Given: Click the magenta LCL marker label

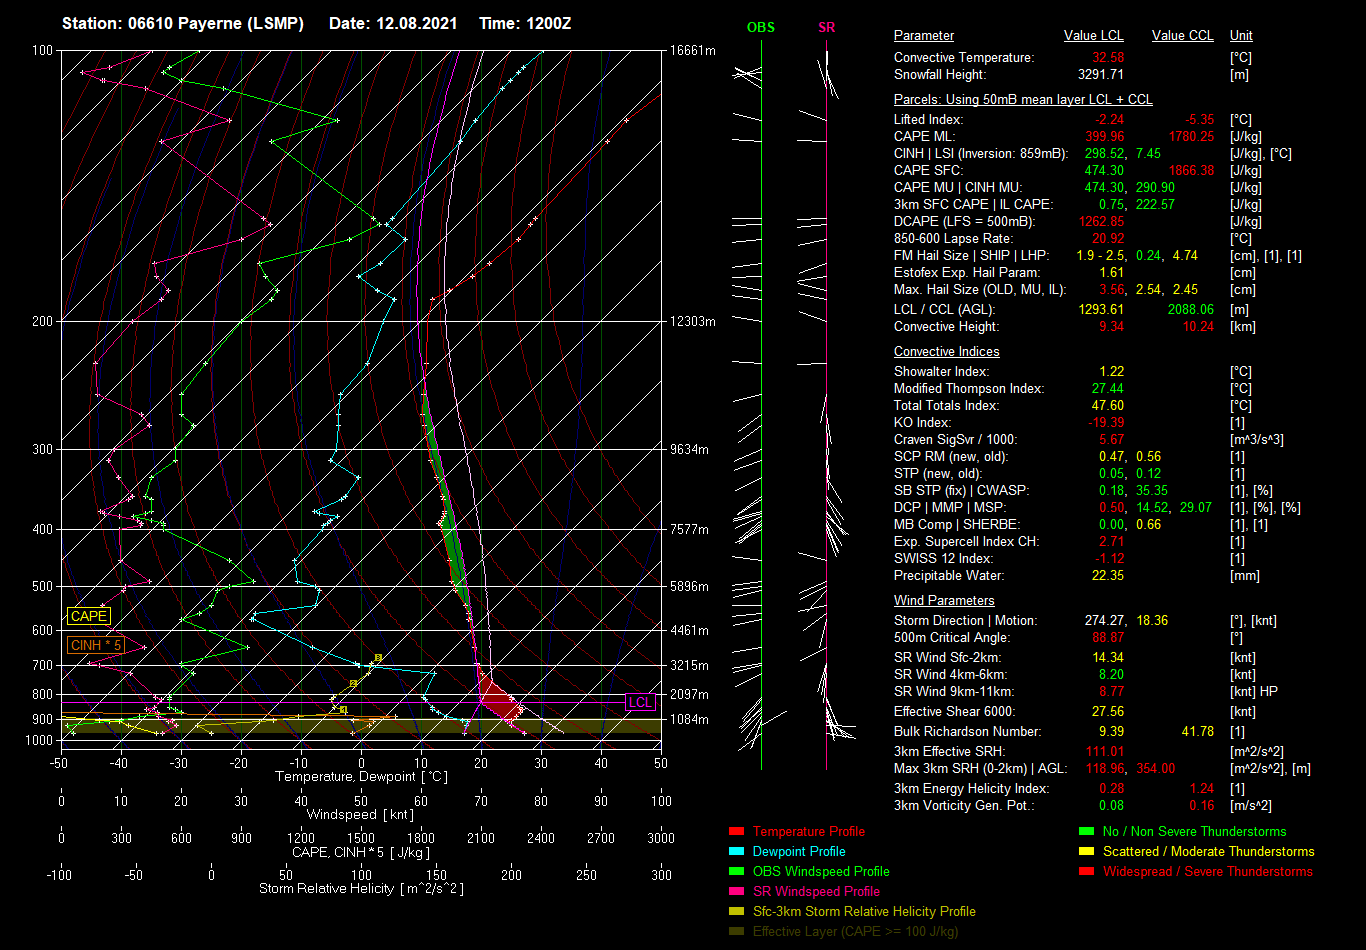Looking at the screenshot, I should [640, 703].
